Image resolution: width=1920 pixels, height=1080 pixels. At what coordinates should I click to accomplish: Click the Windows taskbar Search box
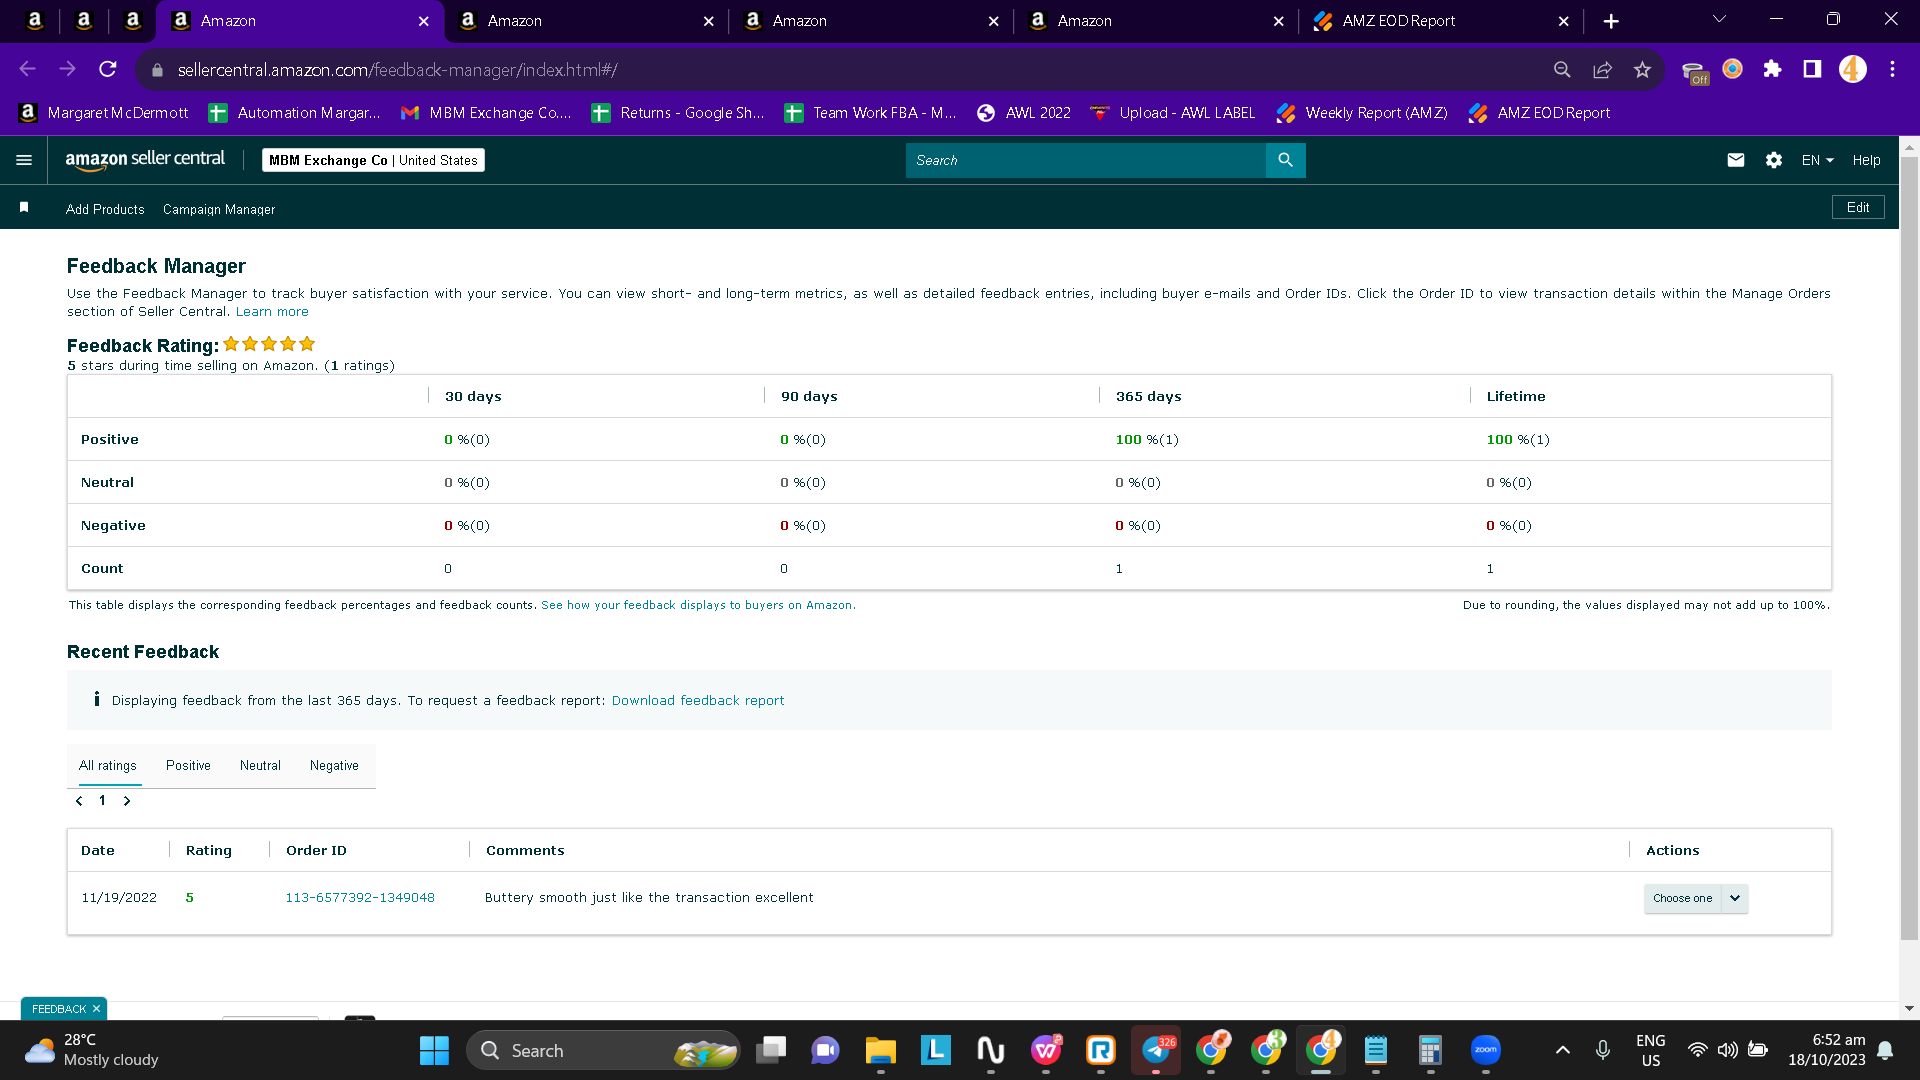(x=603, y=1051)
